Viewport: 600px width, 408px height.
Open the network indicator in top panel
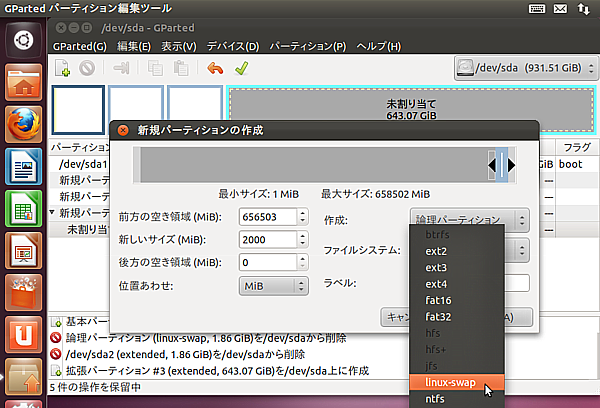[584, 8]
